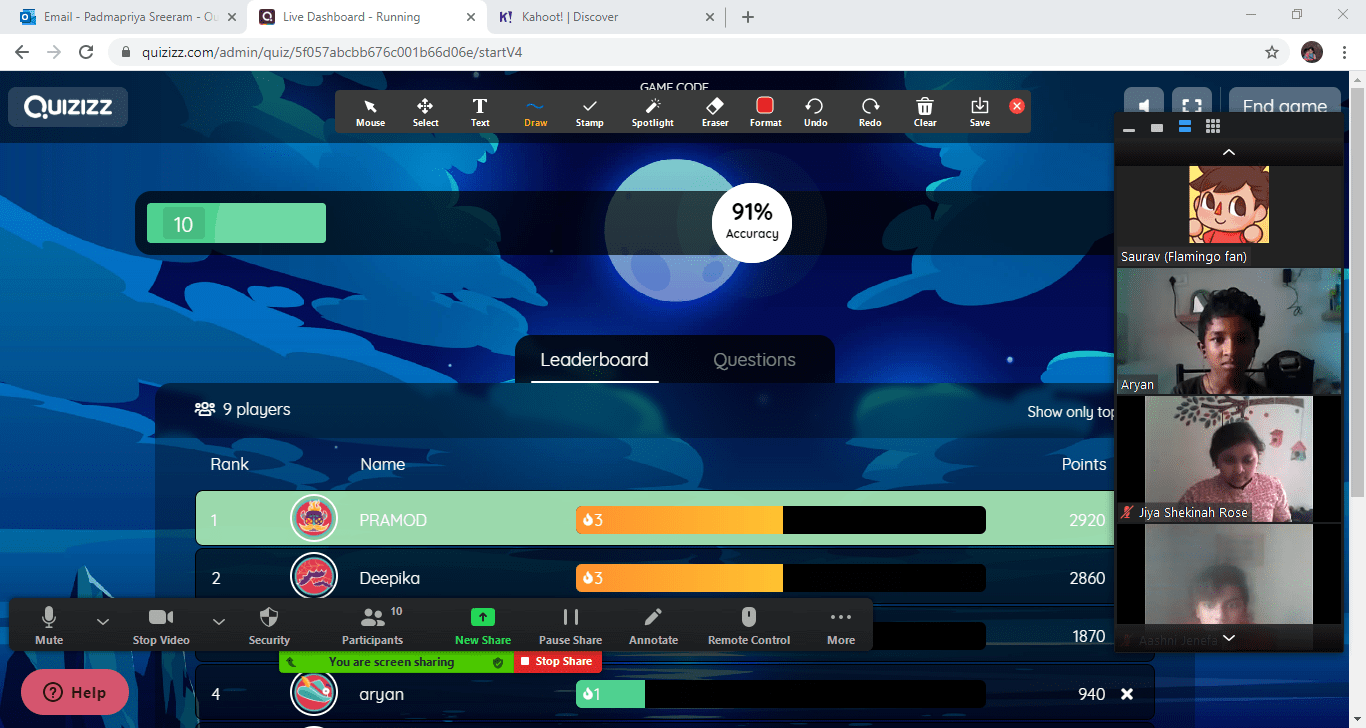Expand video options arrow beside Stop Video
The image size is (1366, 728).
[x=219, y=621]
